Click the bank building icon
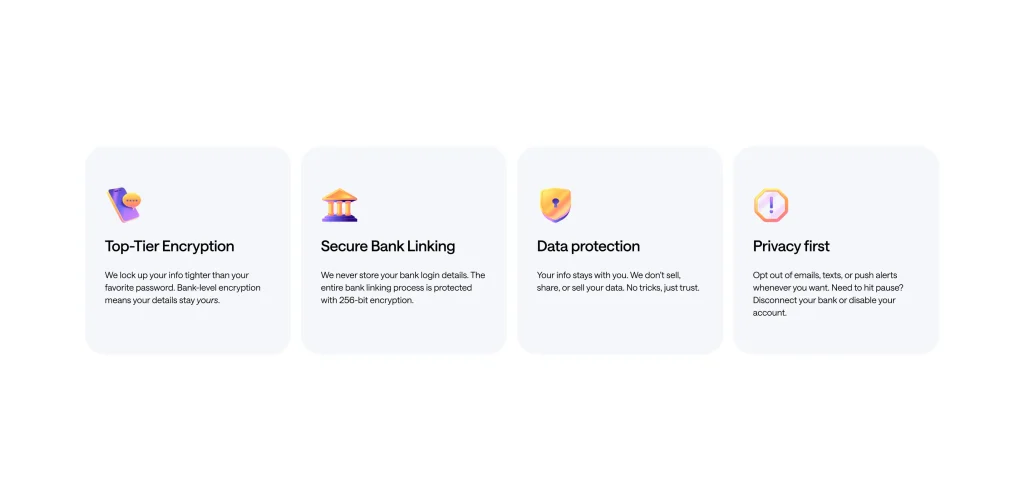 tap(339, 205)
